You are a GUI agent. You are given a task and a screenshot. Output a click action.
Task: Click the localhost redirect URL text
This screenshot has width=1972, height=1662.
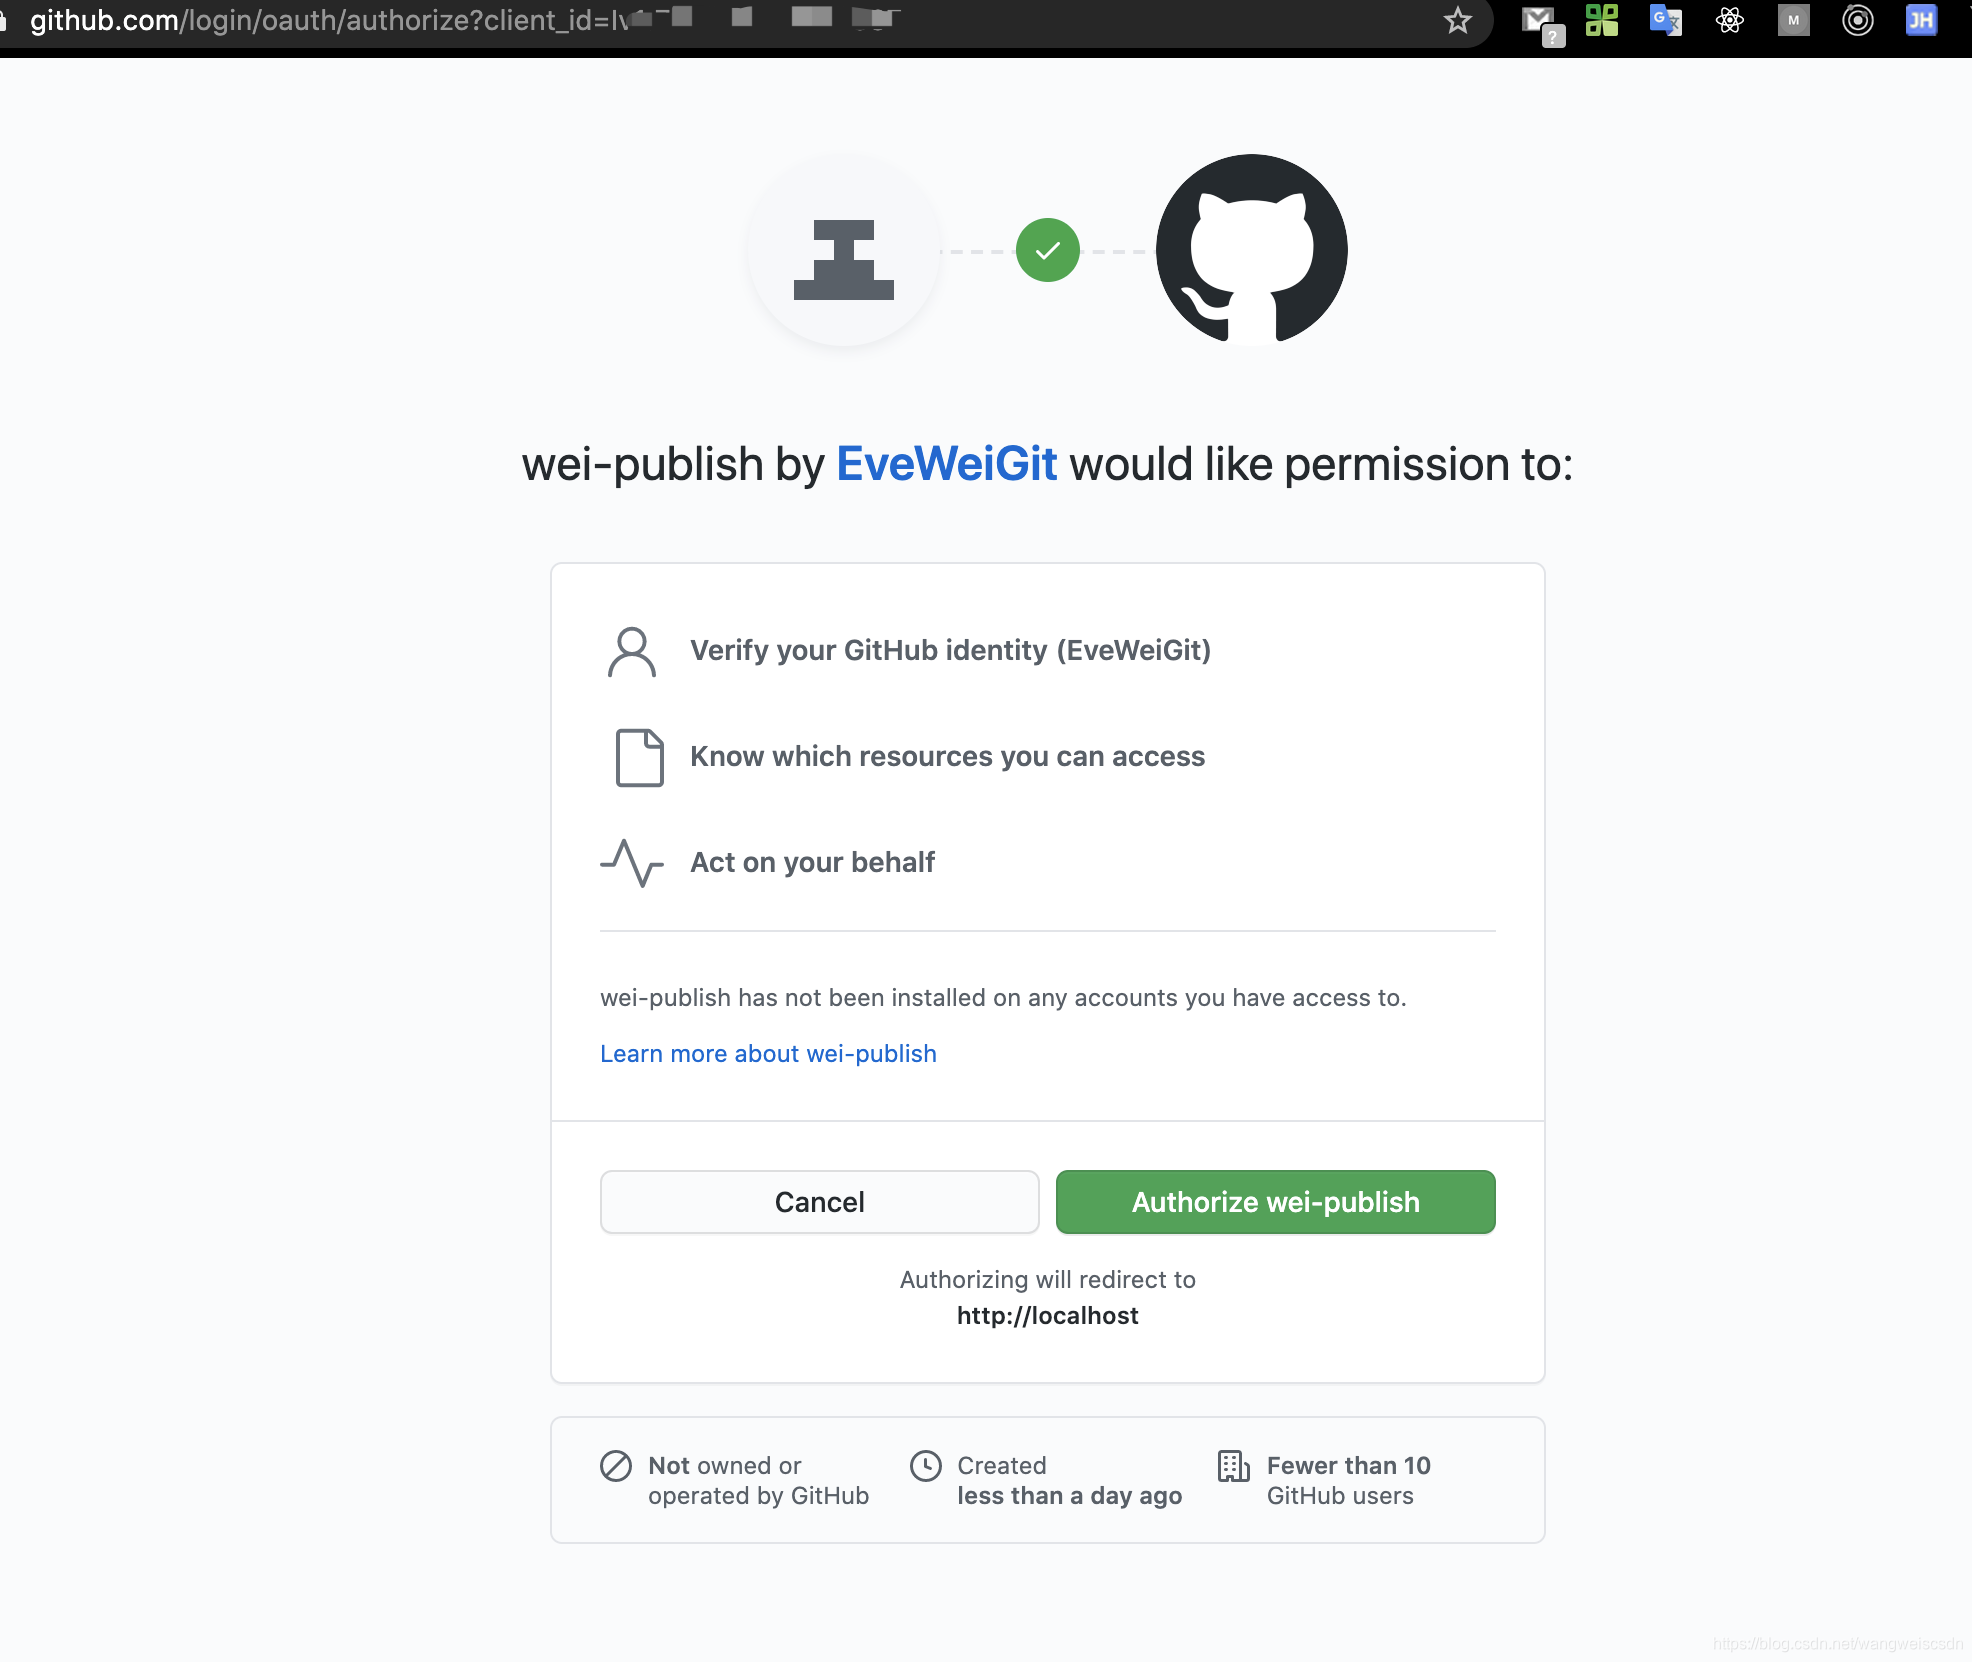click(1049, 1314)
